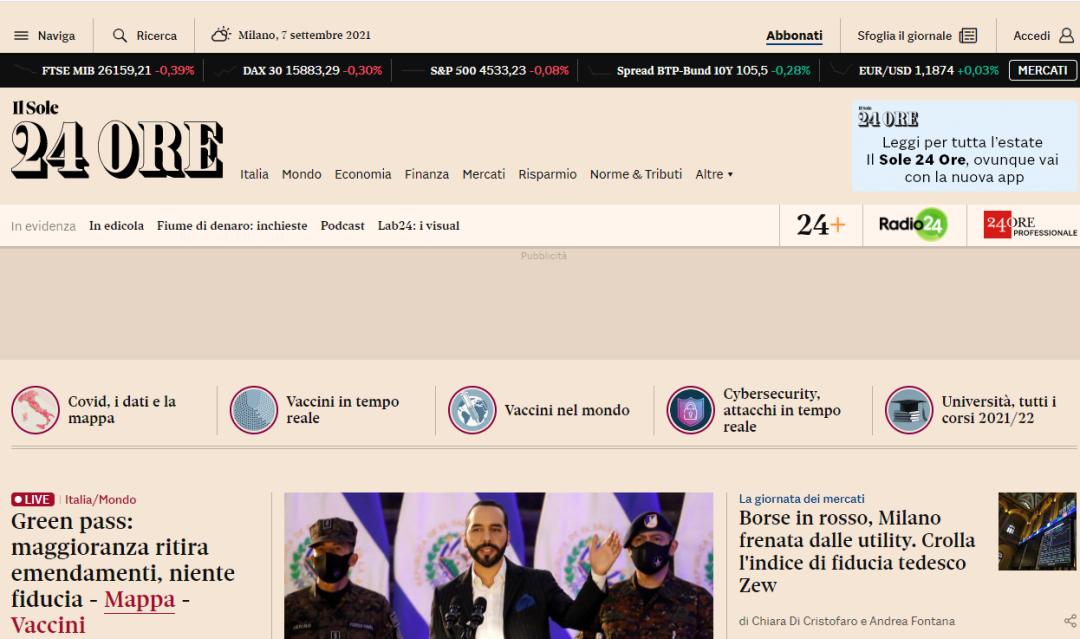Click the Ricerca magnifying glass icon
Viewport: 1080px width, 639px height.
(x=120, y=35)
